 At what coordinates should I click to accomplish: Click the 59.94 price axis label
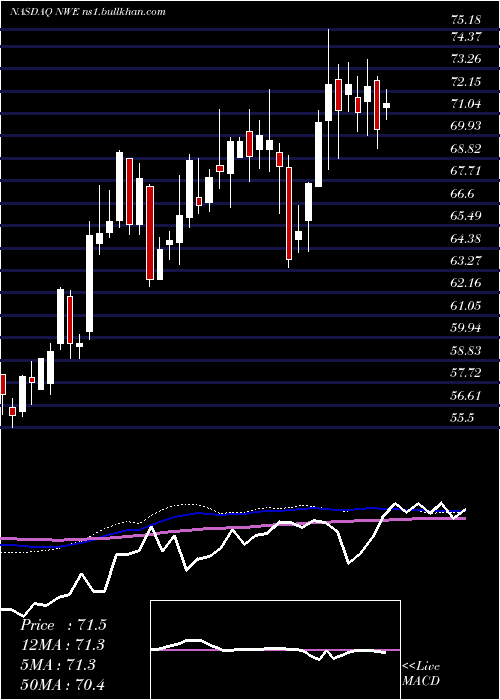(x=465, y=328)
